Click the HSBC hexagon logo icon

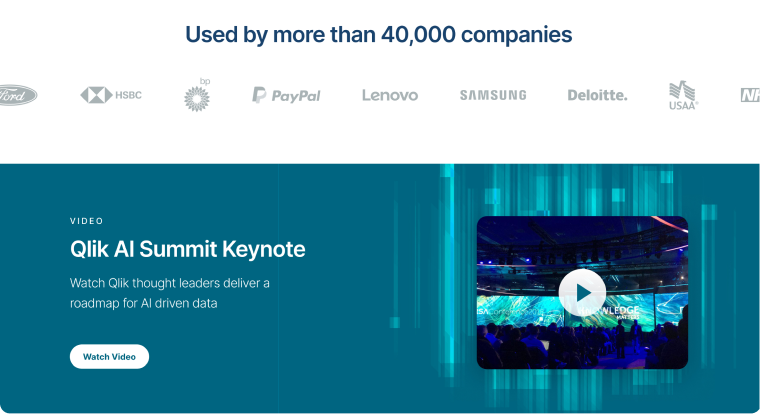96,95
